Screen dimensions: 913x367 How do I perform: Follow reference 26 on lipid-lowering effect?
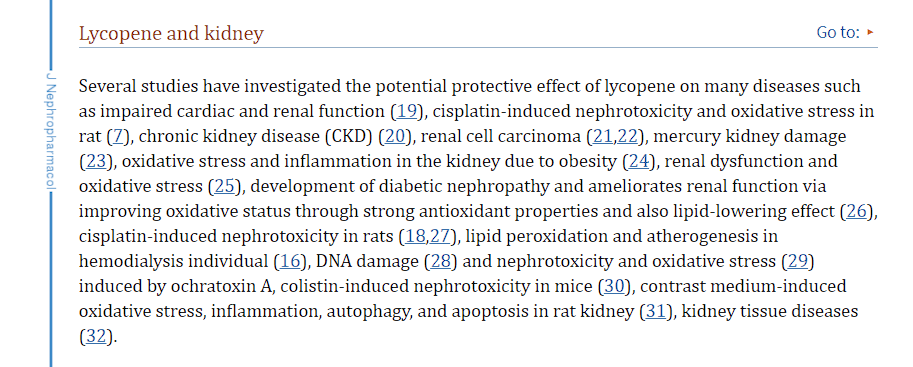click(x=857, y=211)
